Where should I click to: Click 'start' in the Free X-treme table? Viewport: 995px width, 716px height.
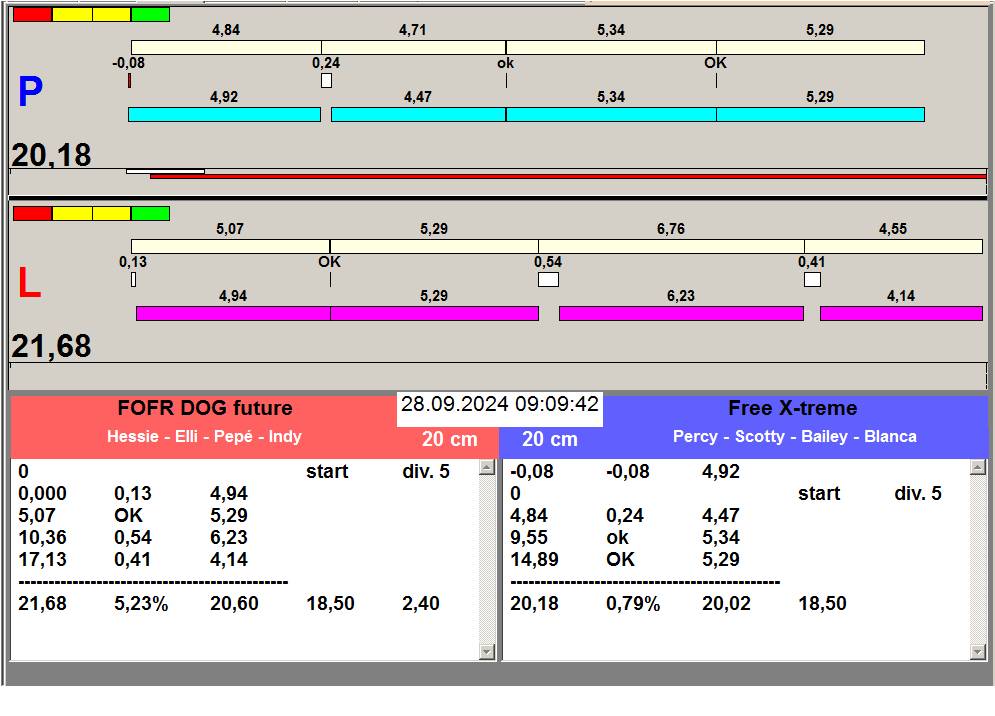click(x=819, y=494)
